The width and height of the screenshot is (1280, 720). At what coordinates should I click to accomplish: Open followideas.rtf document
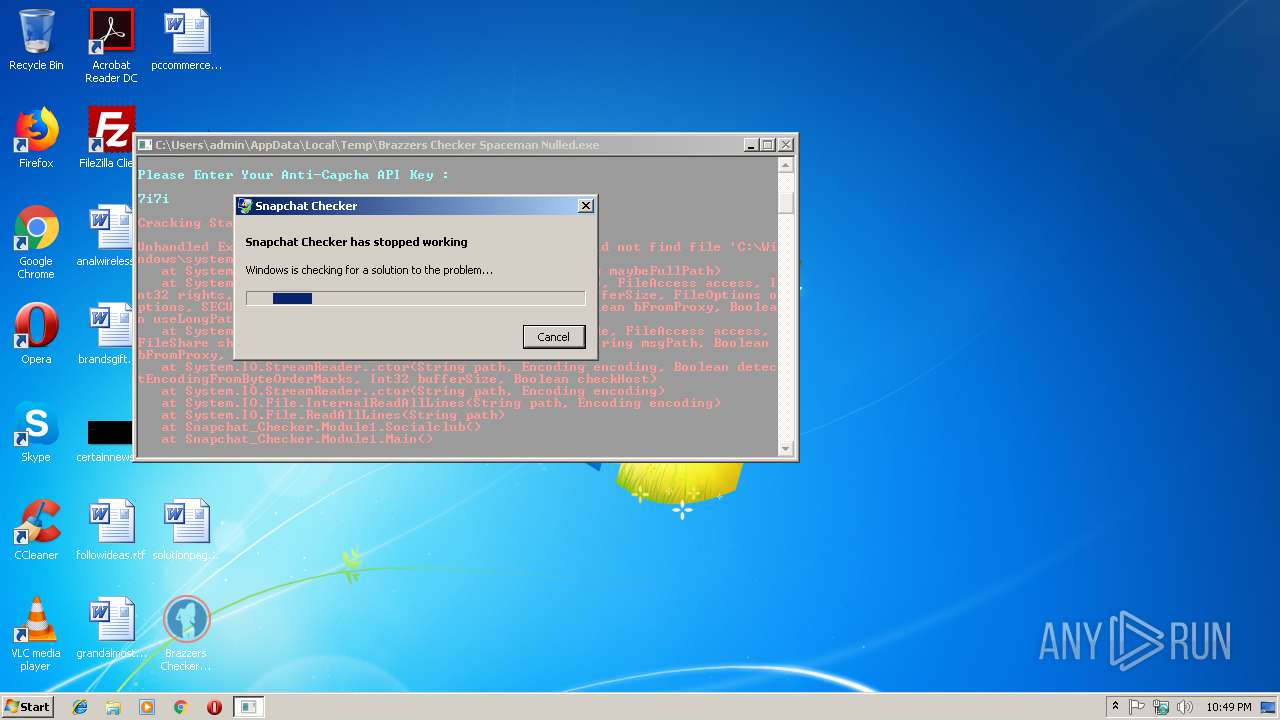(111, 530)
